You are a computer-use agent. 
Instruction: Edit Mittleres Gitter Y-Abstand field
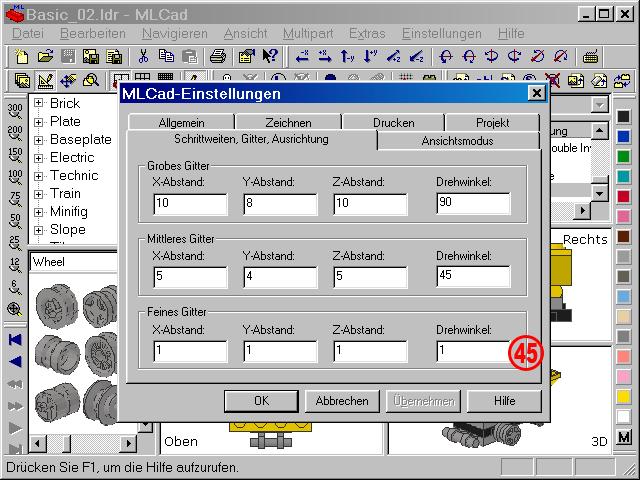point(280,278)
